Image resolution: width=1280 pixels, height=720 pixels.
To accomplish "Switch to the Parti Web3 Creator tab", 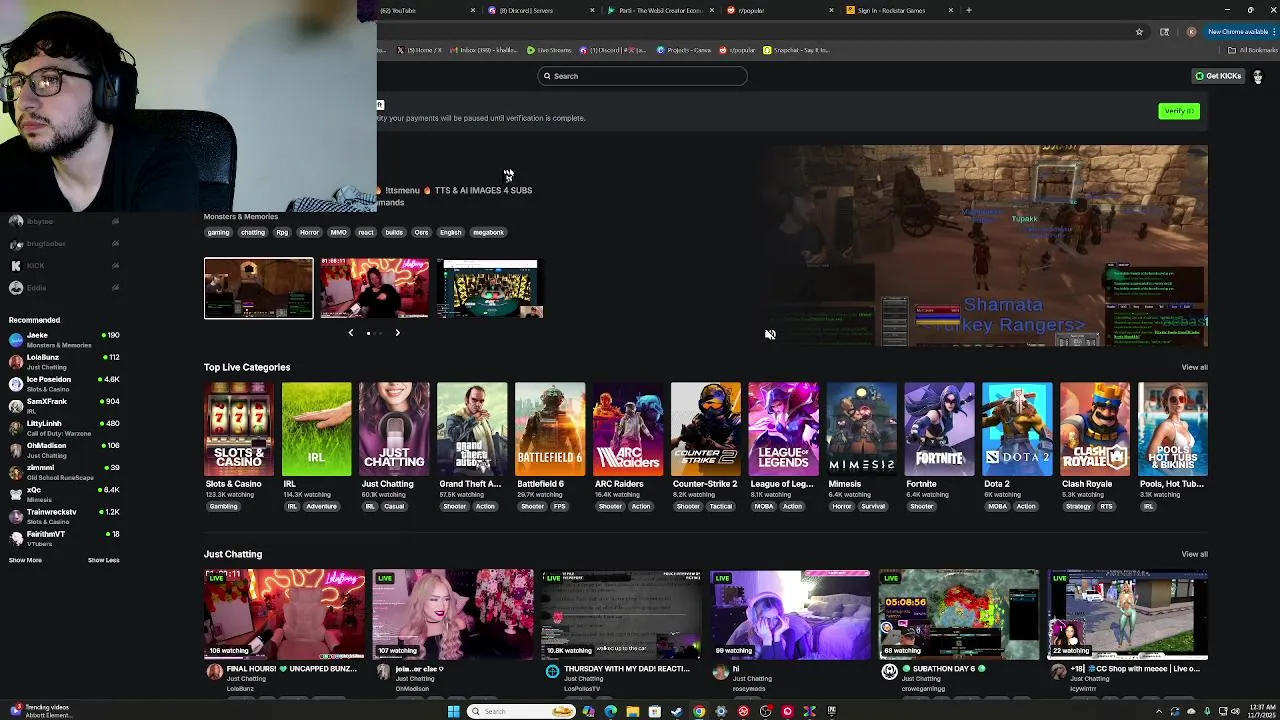I will 660,10.
